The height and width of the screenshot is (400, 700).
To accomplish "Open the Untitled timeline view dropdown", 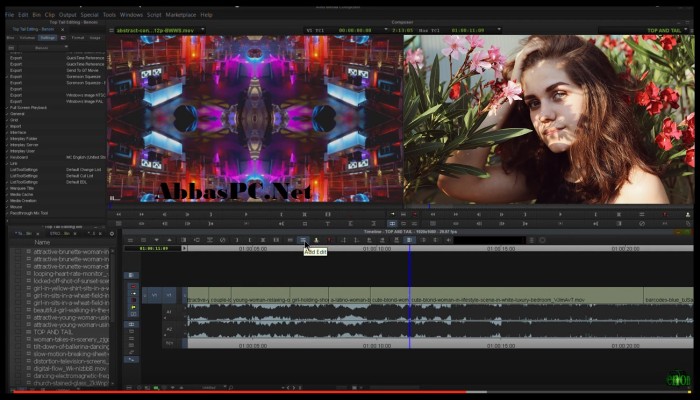I will point(225,388).
